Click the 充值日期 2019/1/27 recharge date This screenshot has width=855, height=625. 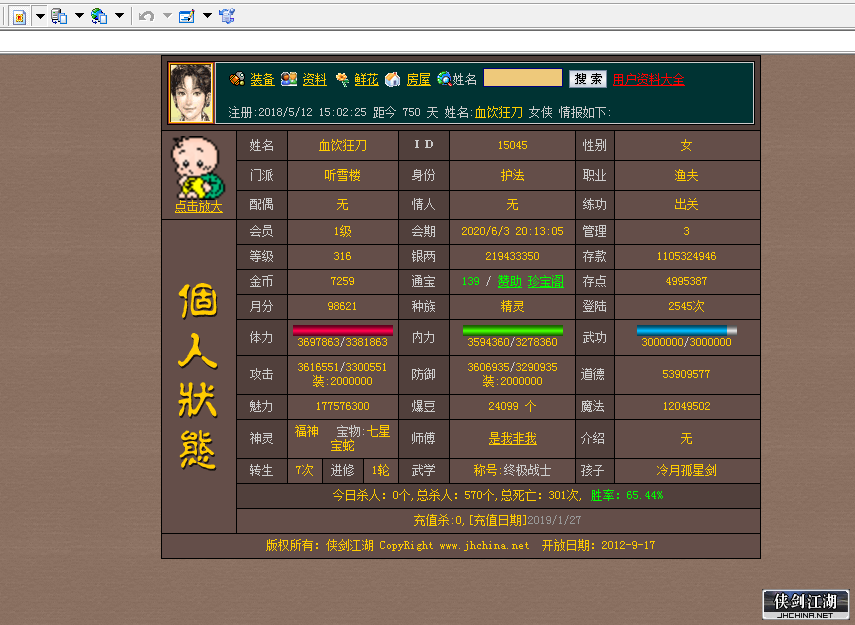pos(525,521)
